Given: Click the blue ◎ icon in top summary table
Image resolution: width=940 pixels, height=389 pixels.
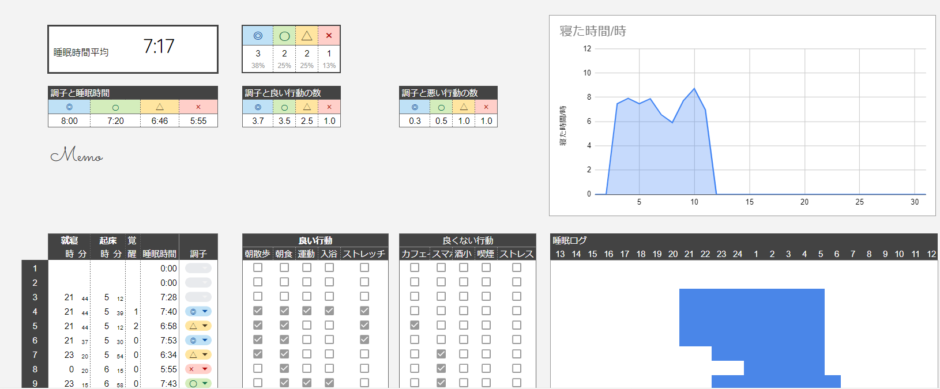Looking at the screenshot, I should tap(258, 35).
